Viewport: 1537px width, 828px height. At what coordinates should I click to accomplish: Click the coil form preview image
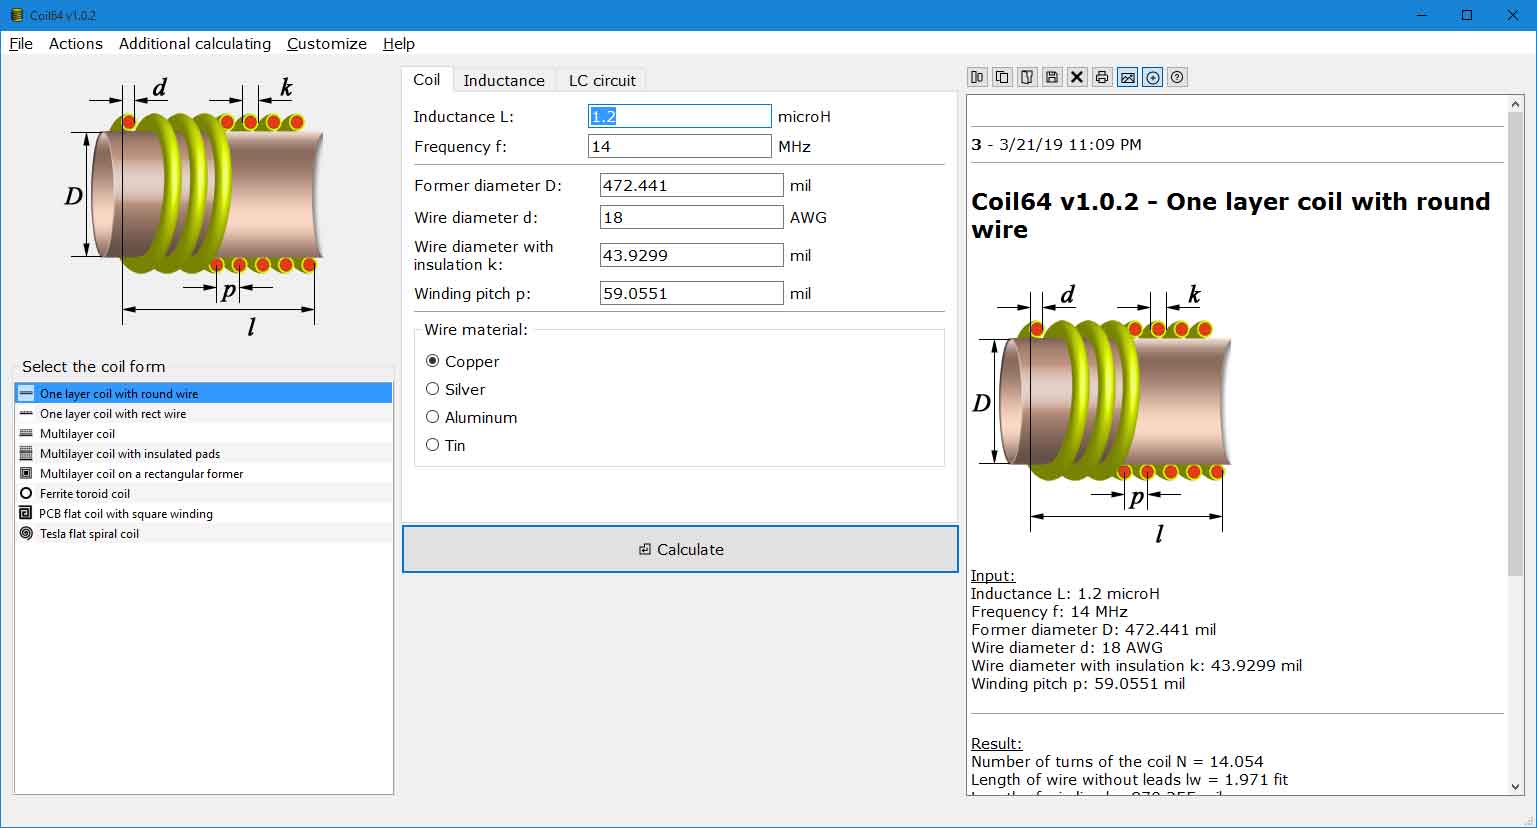point(195,207)
